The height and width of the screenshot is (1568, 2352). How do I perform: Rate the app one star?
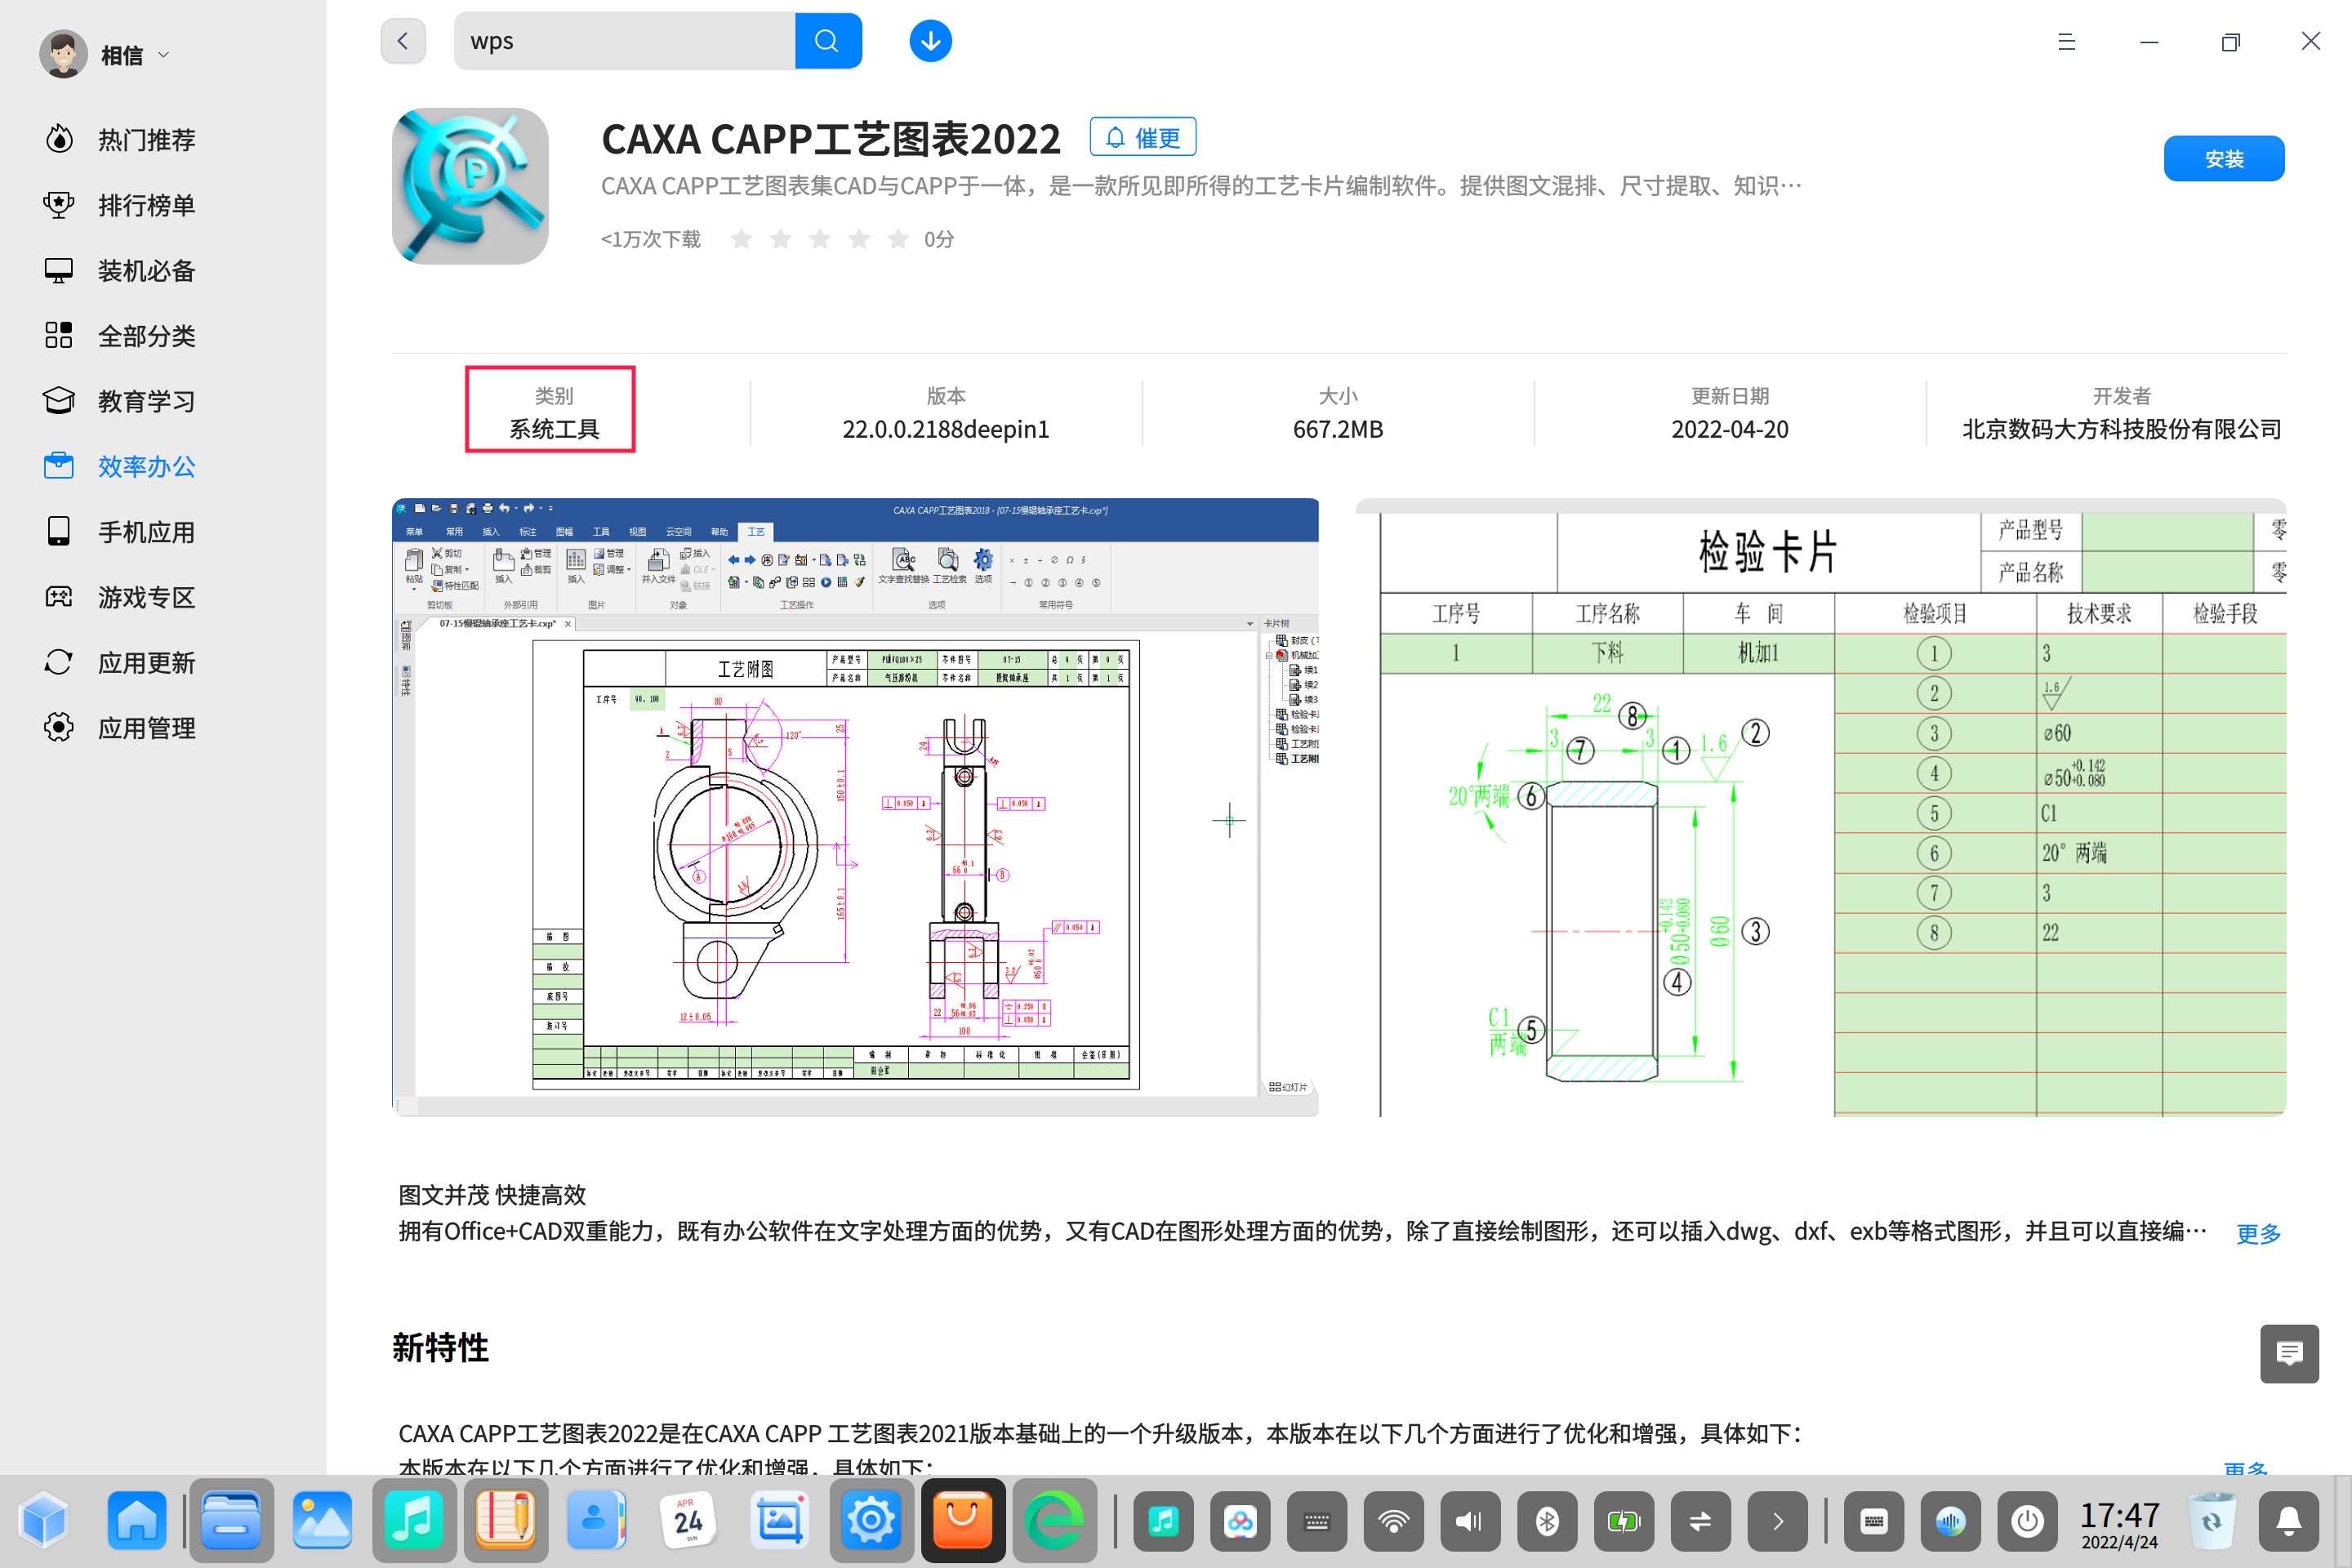[741, 239]
